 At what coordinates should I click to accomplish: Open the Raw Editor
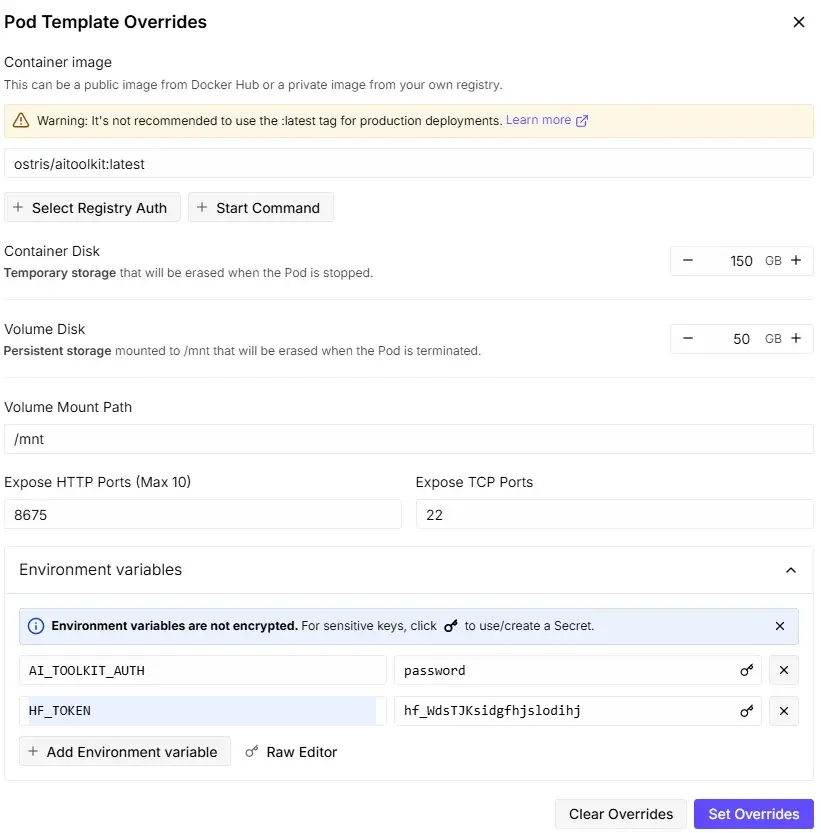click(x=292, y=752)
